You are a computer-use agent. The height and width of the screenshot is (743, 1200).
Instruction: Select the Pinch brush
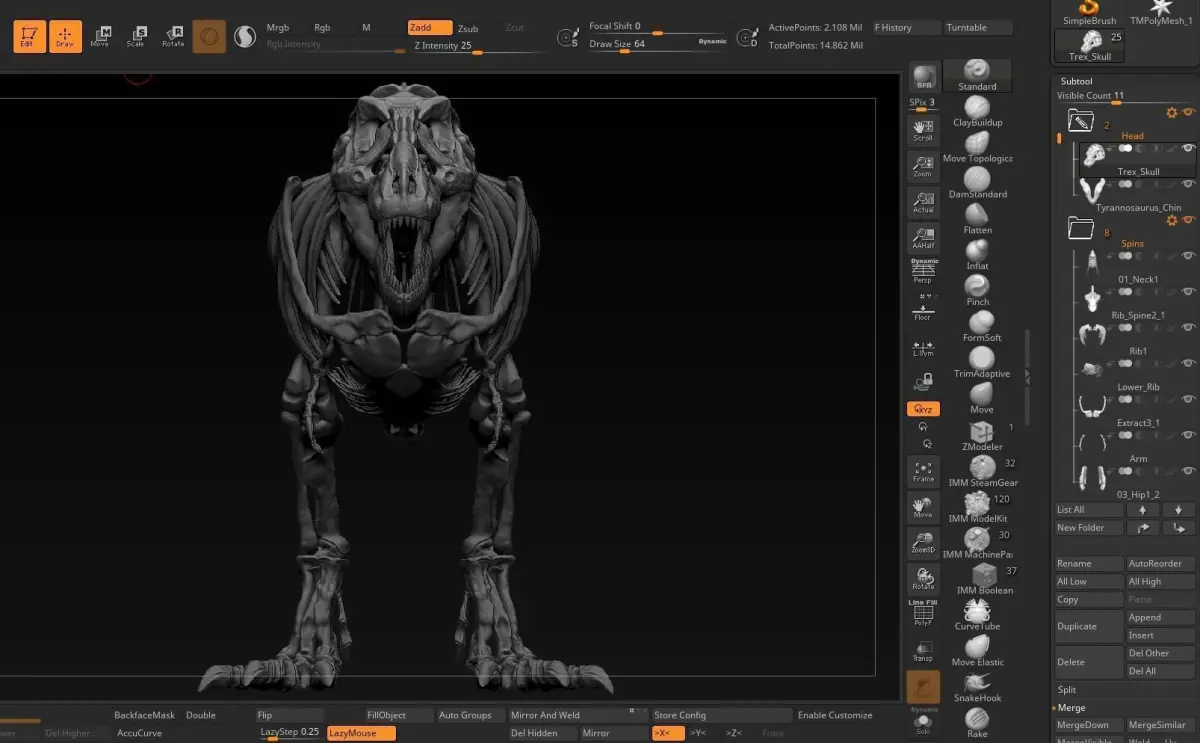[977, 292]
